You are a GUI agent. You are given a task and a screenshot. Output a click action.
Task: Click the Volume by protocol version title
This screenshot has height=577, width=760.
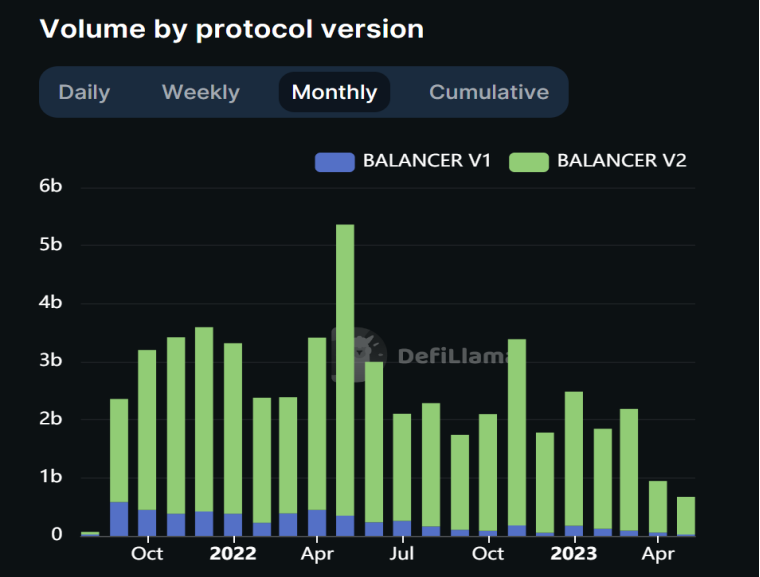(231, 29)
